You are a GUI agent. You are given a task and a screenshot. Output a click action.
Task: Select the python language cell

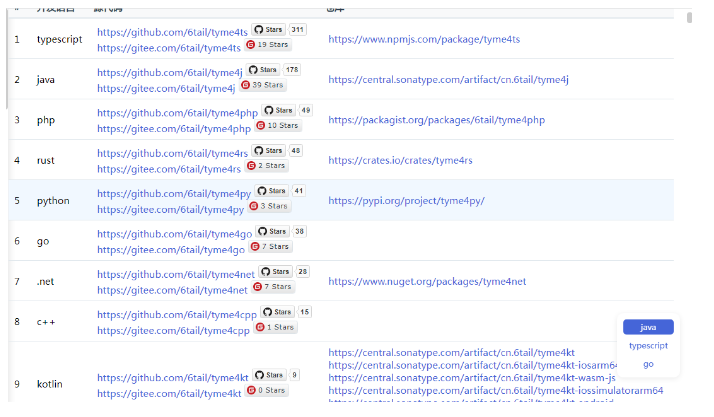coord(53,201)
